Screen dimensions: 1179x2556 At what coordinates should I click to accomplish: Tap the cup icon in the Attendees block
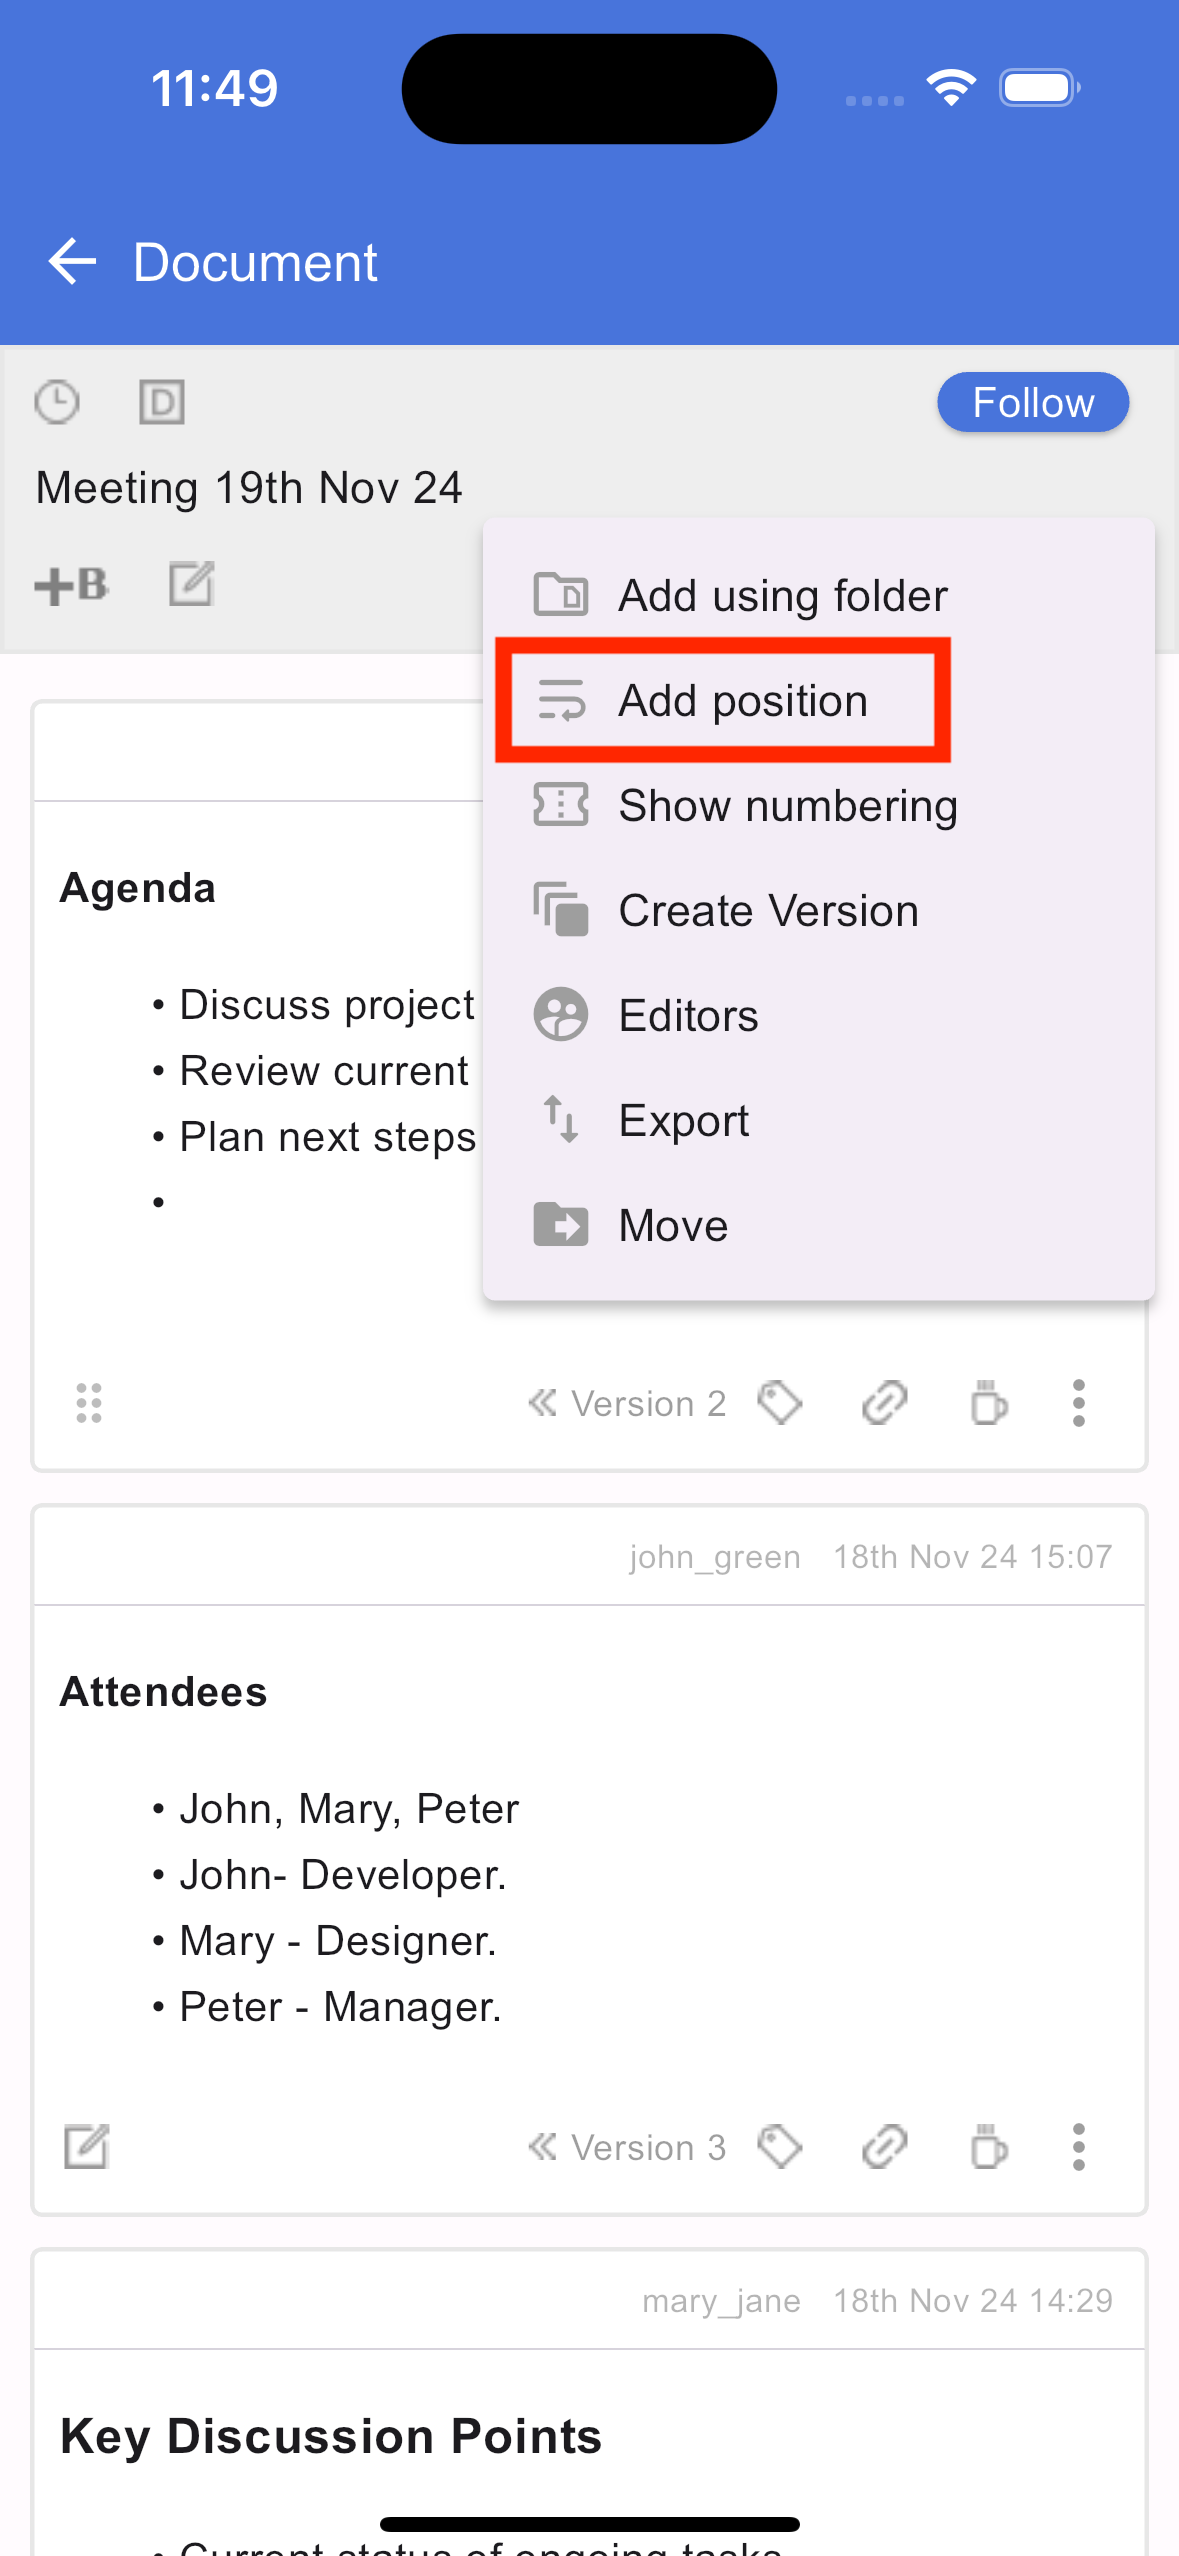click(989, 2147)
